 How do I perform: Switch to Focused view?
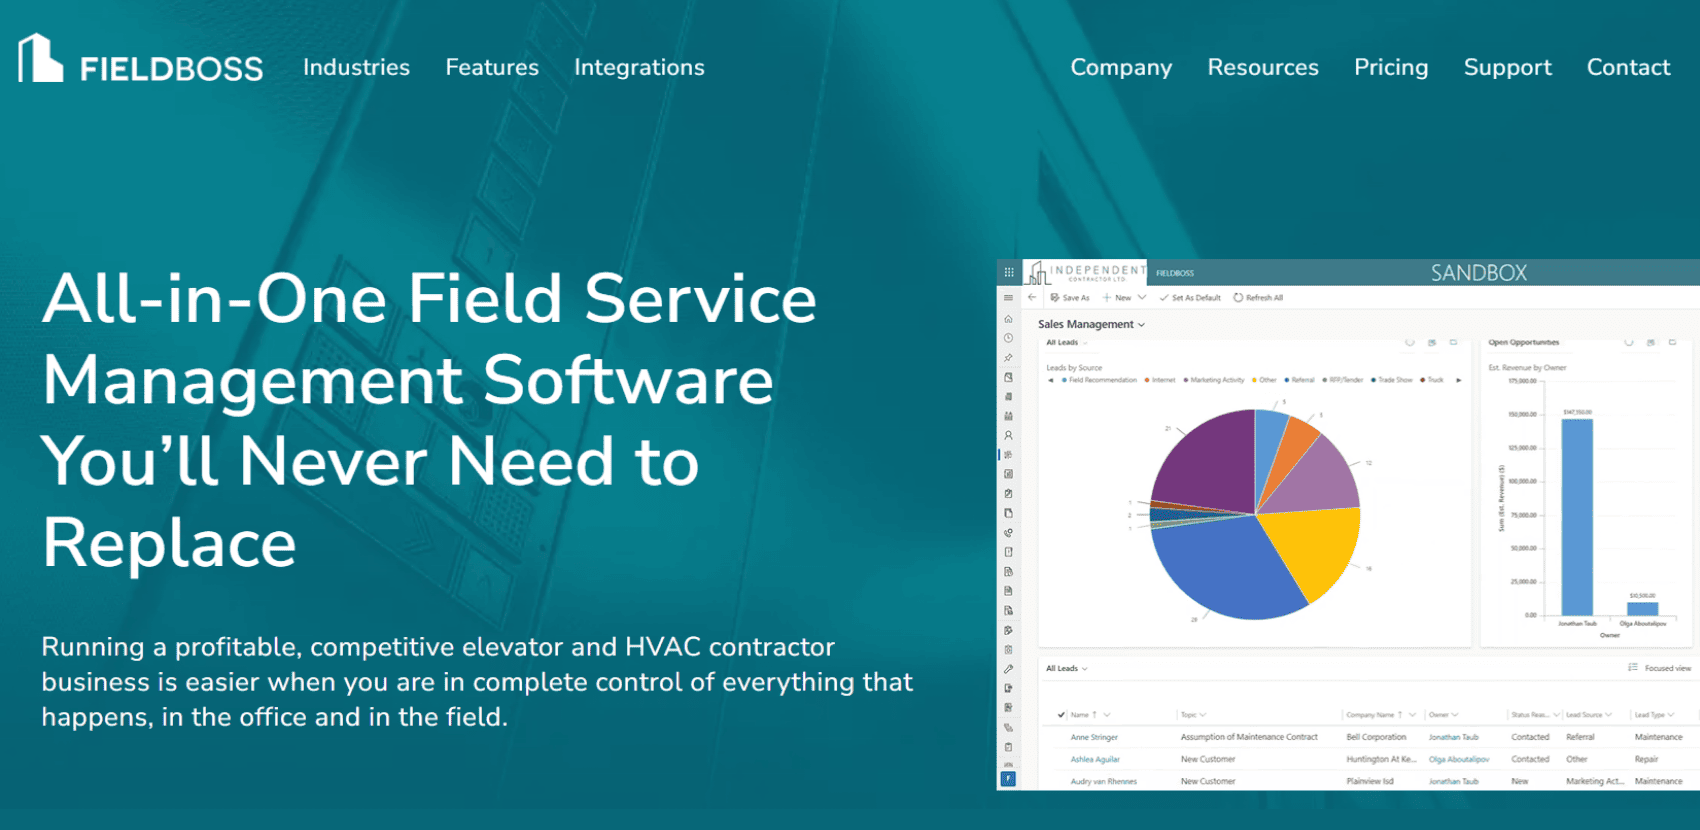[1660, 668]
